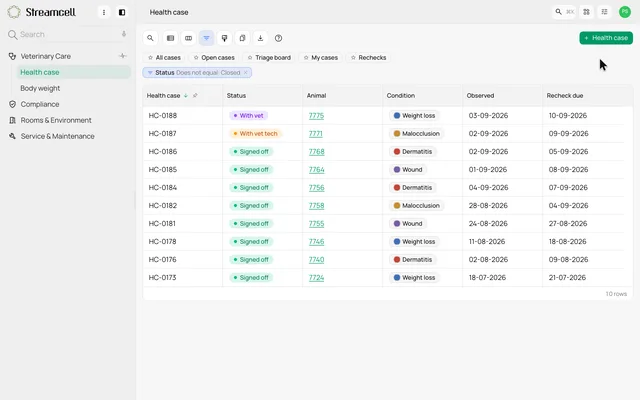640x400 pixels.
Task: Click the apps grid icon in header
Action: 586,12
